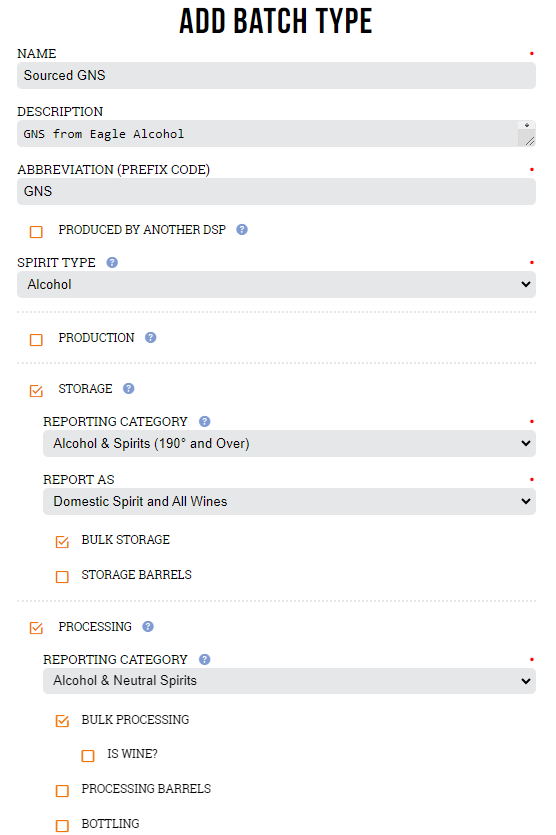Screen dimensions: 556x835
Task: Tick the Is Wine? checkbox
Action: click(88, 756)
